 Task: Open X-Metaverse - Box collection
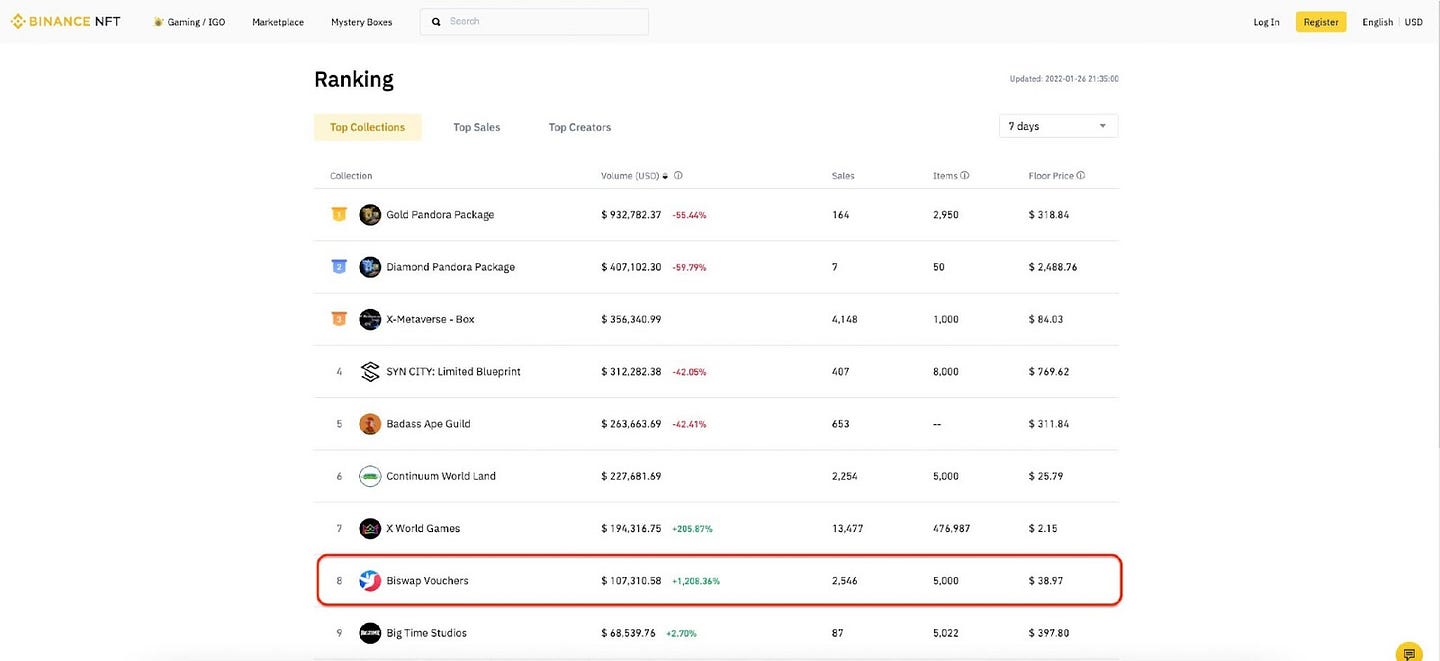tap(430, 319)
